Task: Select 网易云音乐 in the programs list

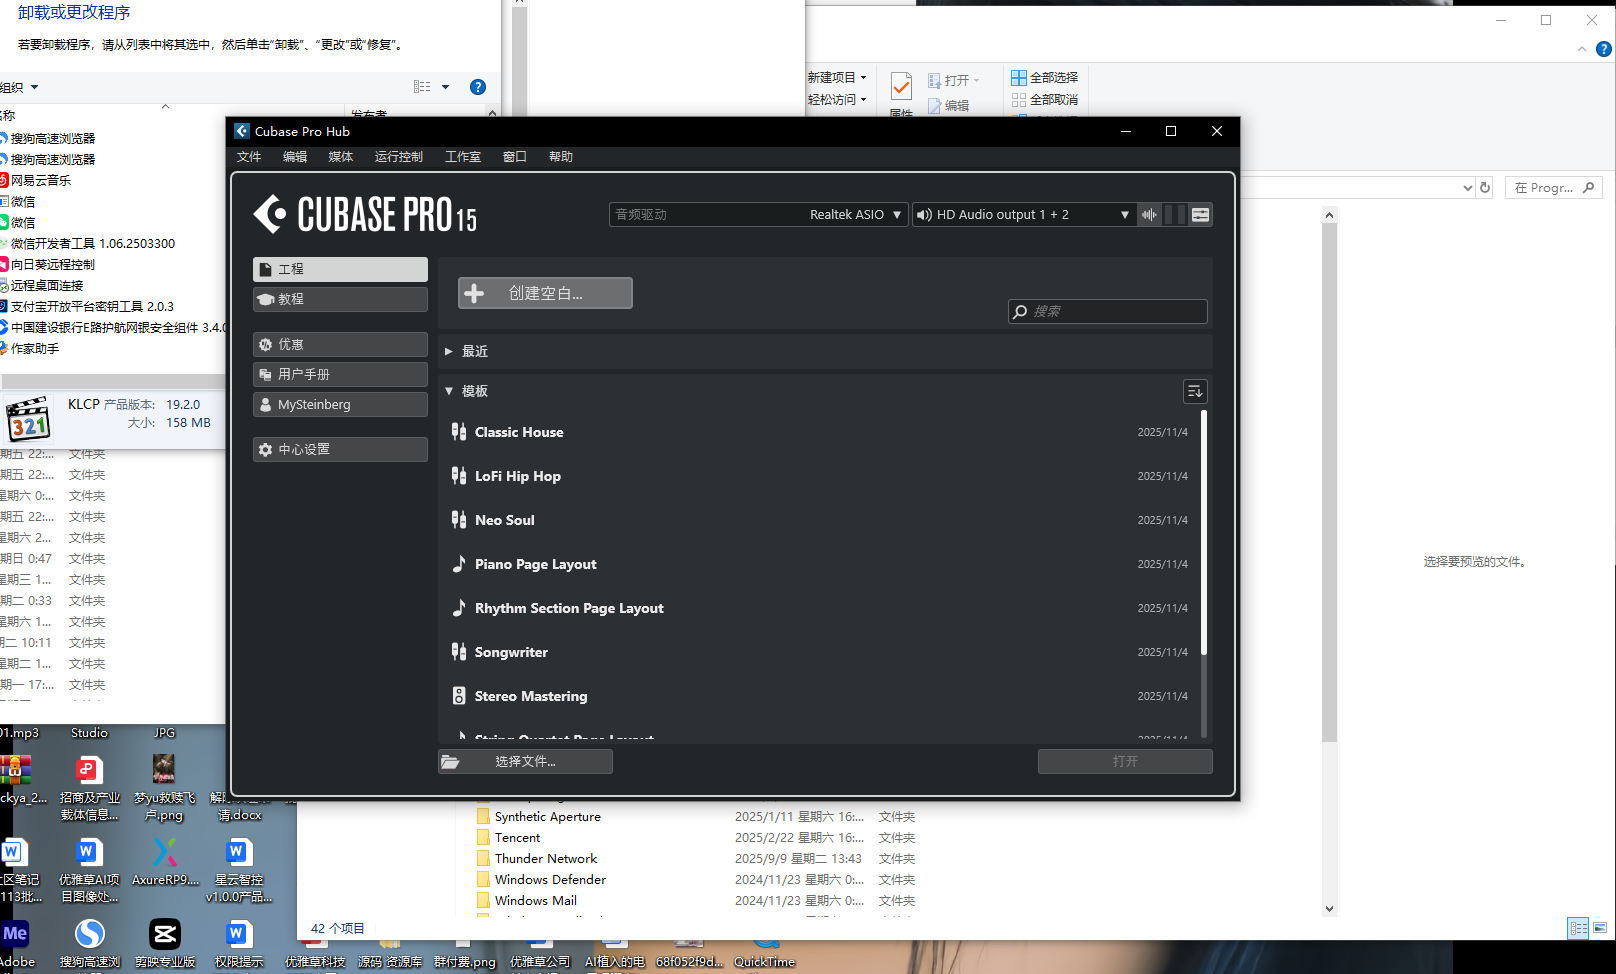Action: click(x=40, y=181)
